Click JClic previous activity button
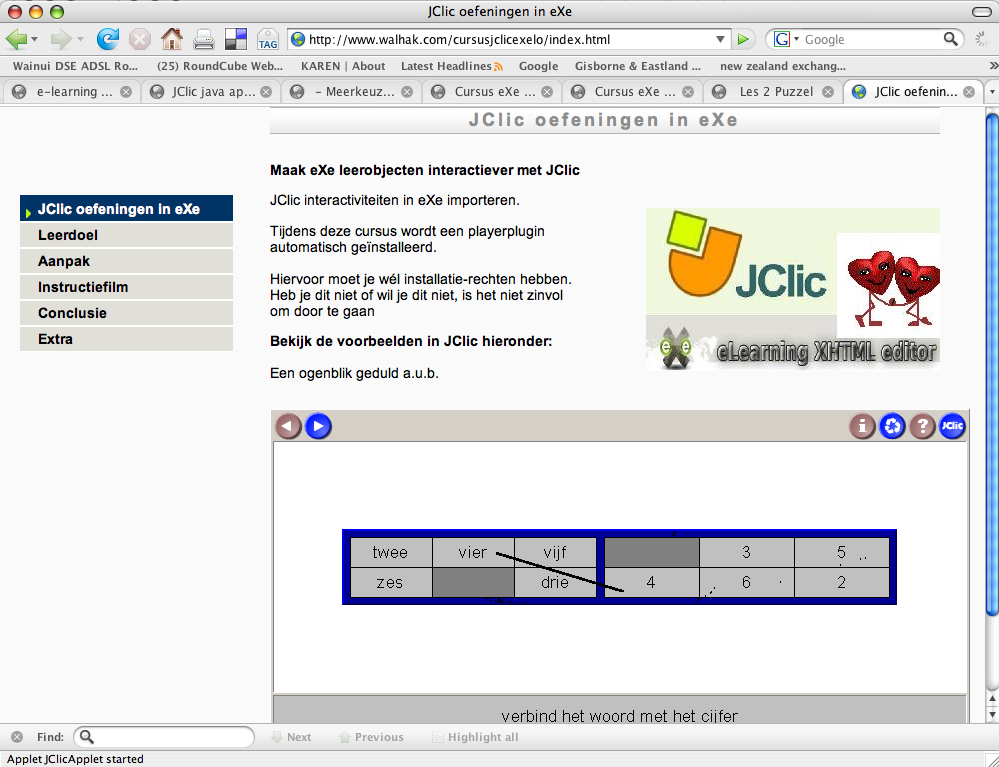The width and height of the screenshot is (999, 767). coord(288,426)
